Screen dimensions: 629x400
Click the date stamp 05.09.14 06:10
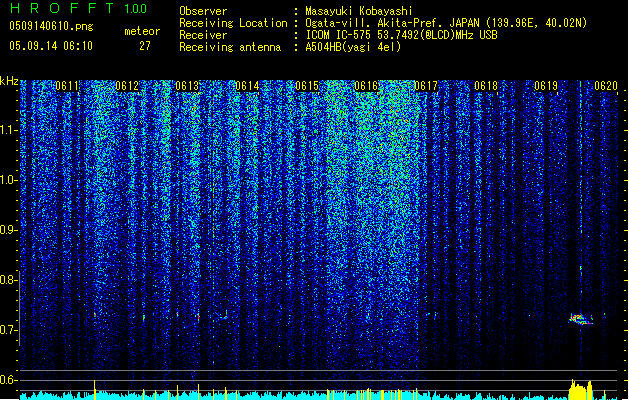[x=51, y=46]
